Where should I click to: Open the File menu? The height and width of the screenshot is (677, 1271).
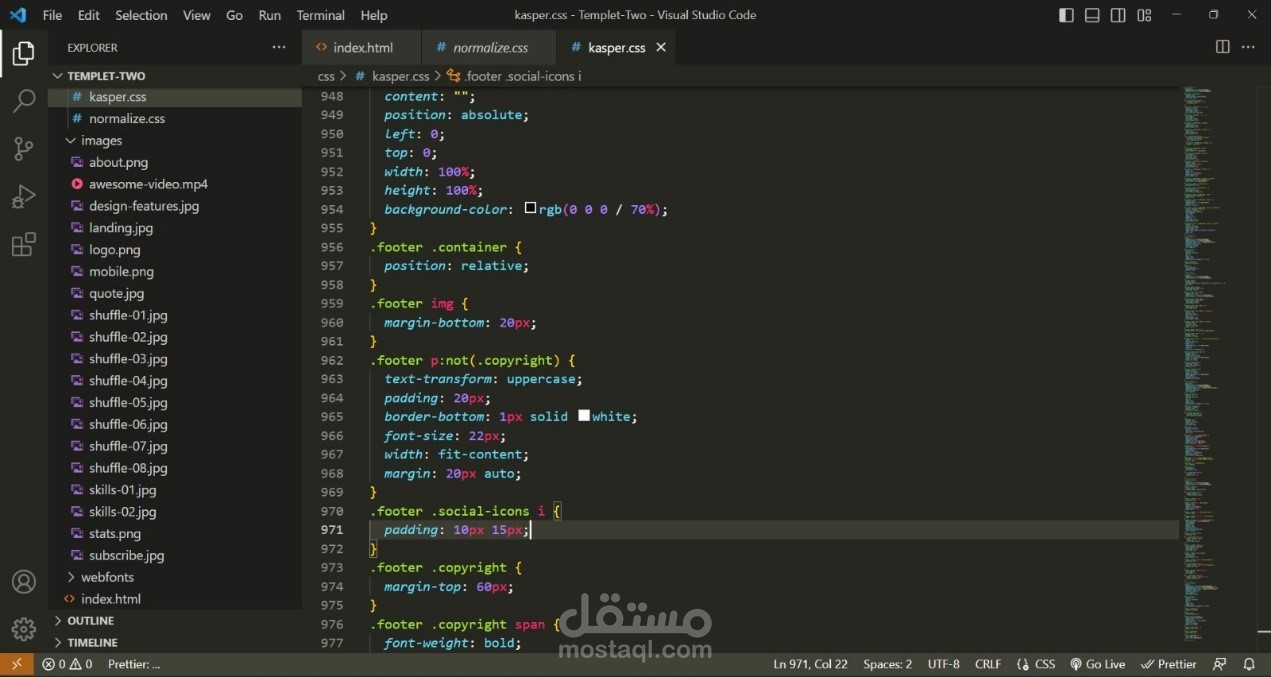coord(52,15)
